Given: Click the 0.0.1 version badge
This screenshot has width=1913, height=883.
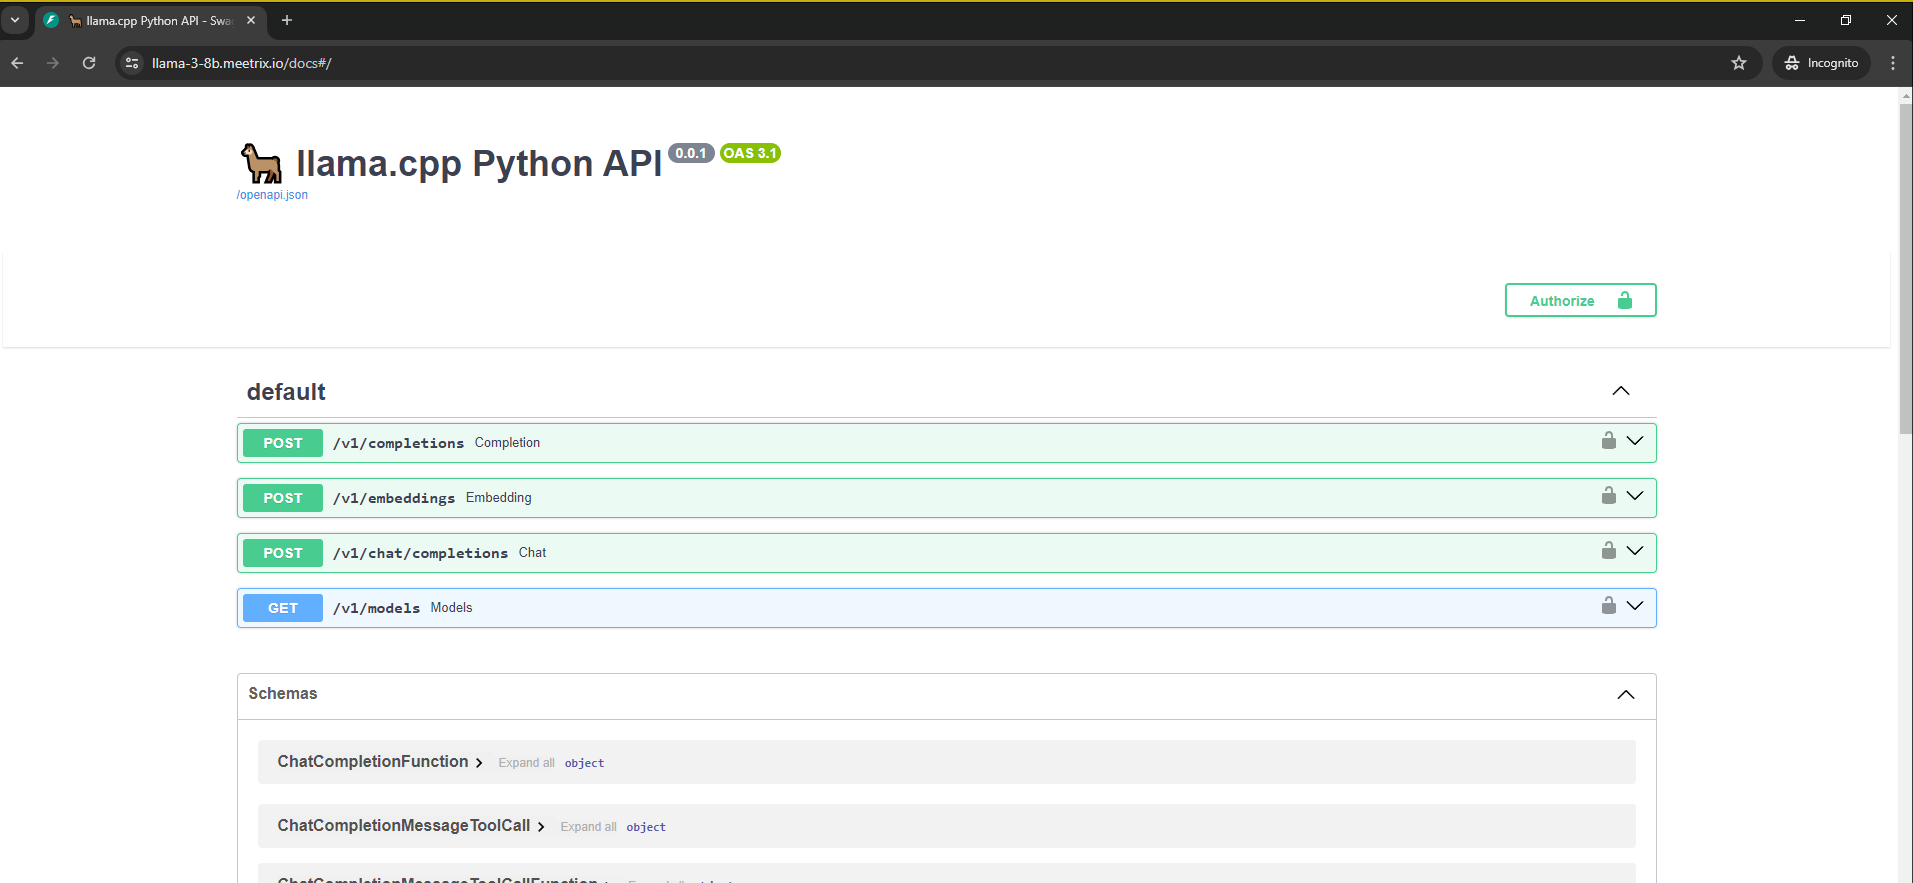Looking at the screenshot, I should 690,153.
